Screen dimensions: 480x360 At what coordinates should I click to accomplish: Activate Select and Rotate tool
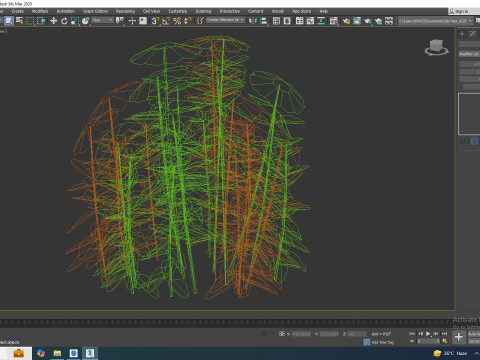coord(64,21)
